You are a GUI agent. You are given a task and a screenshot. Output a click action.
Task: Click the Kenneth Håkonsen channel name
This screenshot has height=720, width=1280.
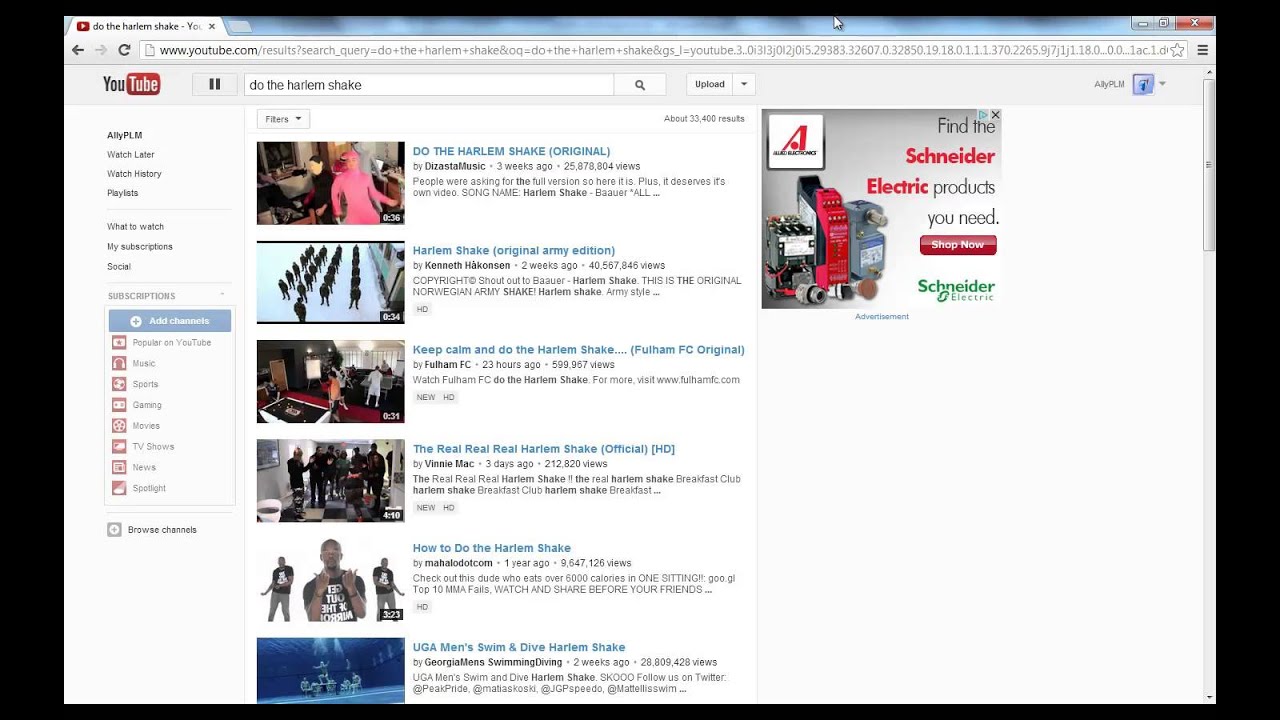click(x=467, y=266)
